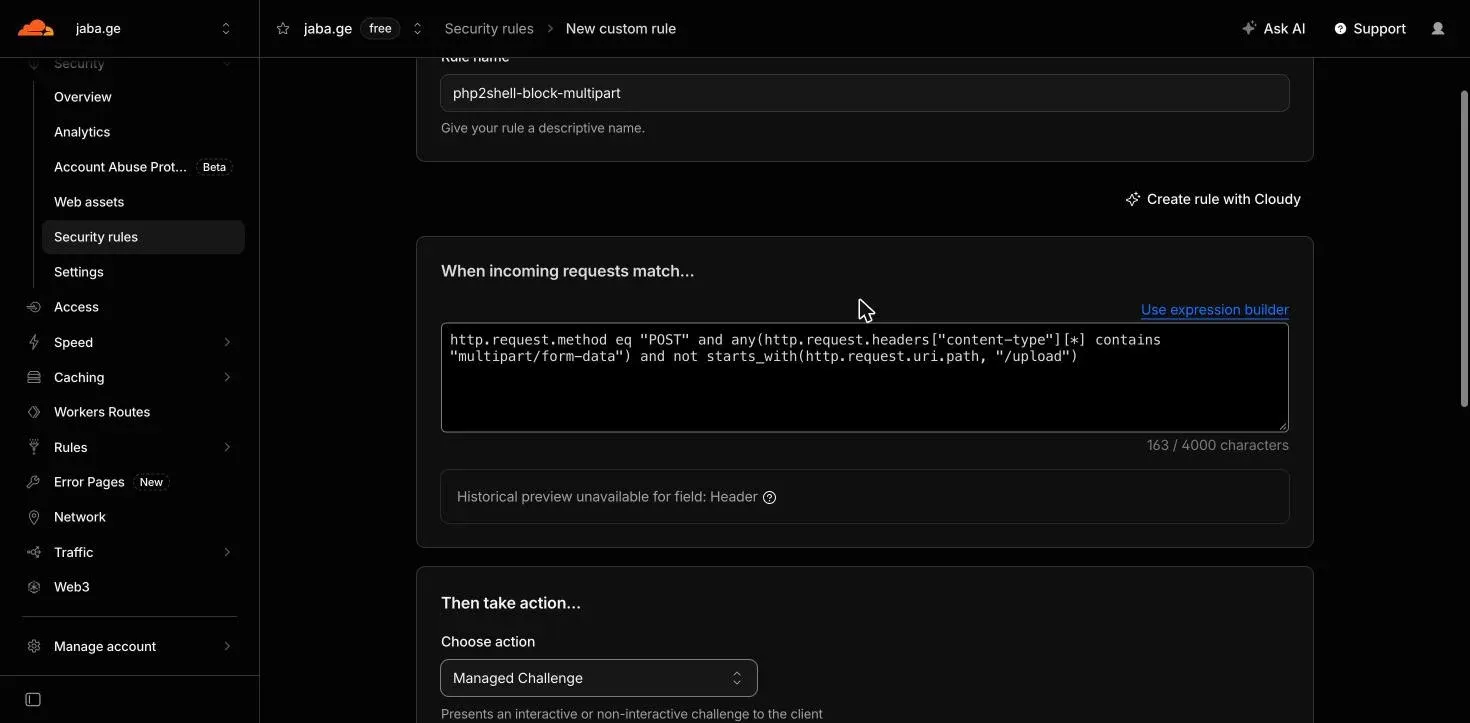Click the 163 / 4000 characters counter
1470x723 pixels.
click(x=1217, y=445)
